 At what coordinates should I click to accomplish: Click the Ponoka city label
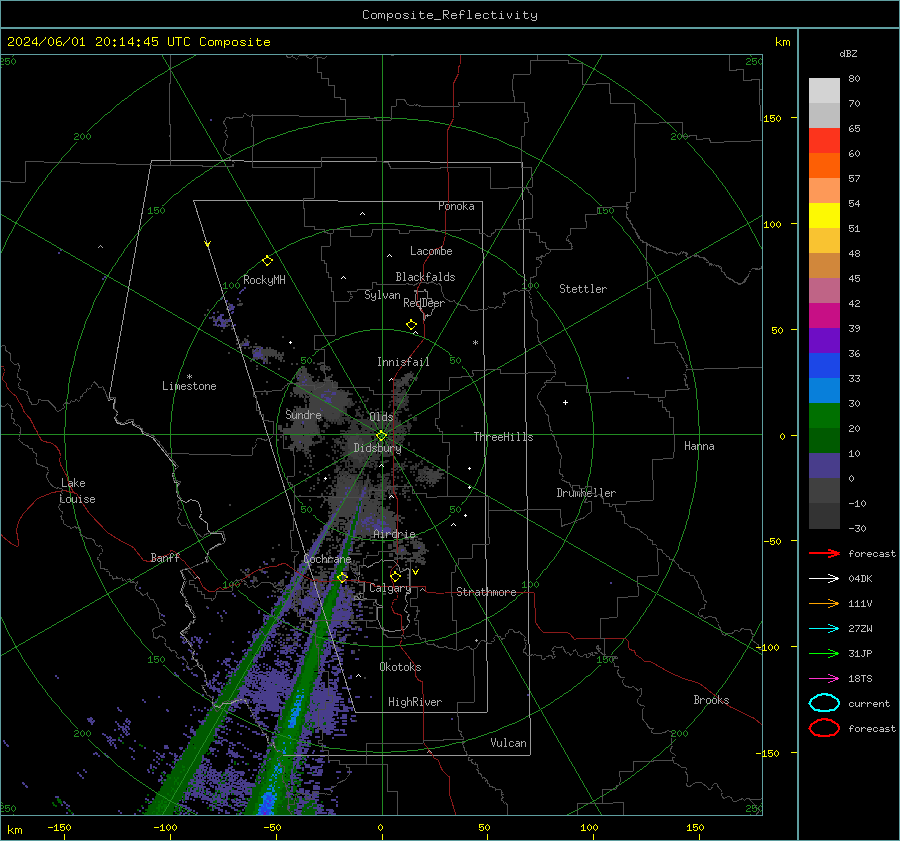[456, 206]
